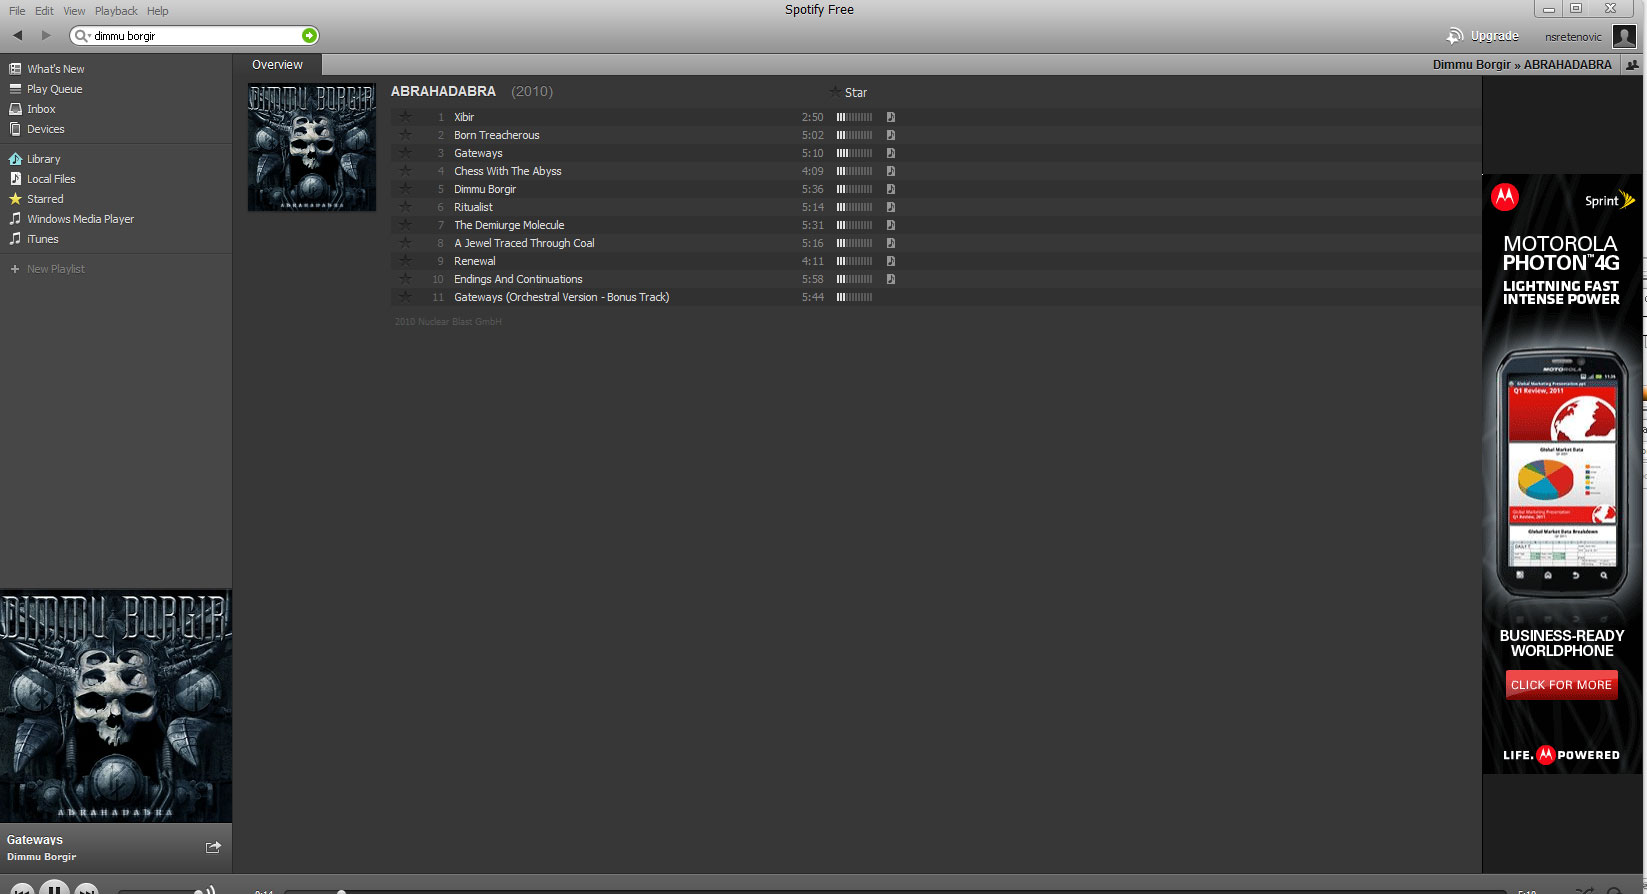Open the Playback menu
Image resolution: width=1647 pixels, height=894 pixels.
[x=116, y=11]
